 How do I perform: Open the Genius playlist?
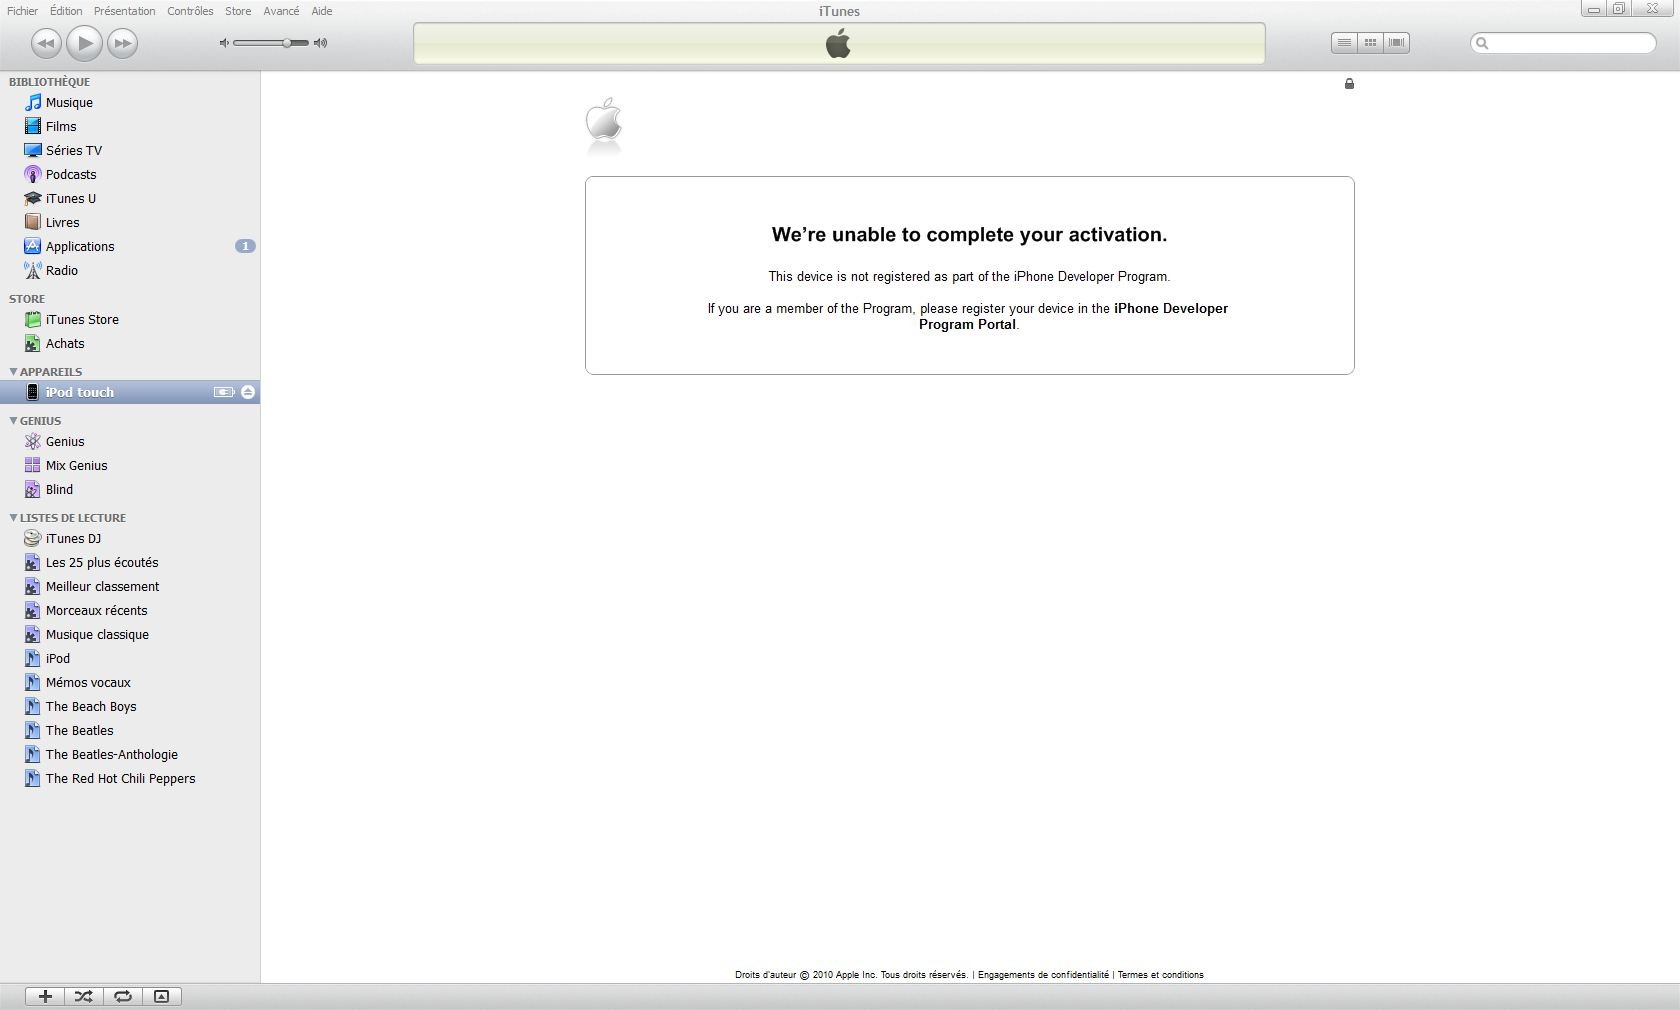(x=130, y=442)
